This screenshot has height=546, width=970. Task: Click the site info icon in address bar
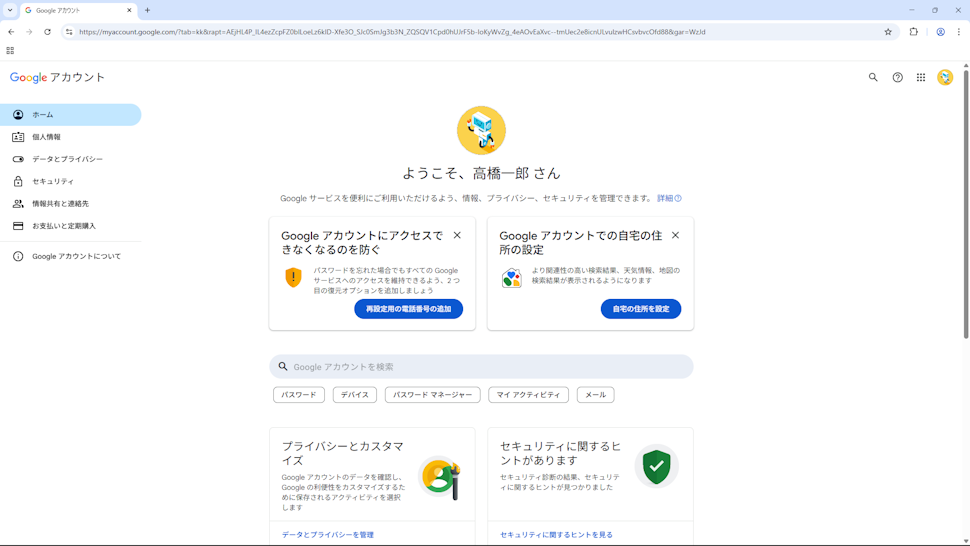pyautogui.click(x=69, y=32)
